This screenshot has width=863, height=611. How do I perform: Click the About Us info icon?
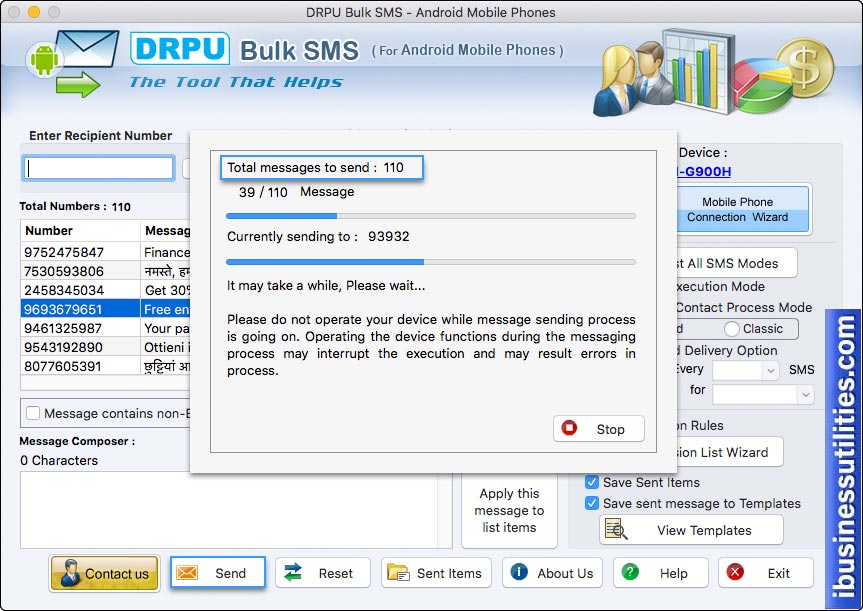(x=519, y=572)
